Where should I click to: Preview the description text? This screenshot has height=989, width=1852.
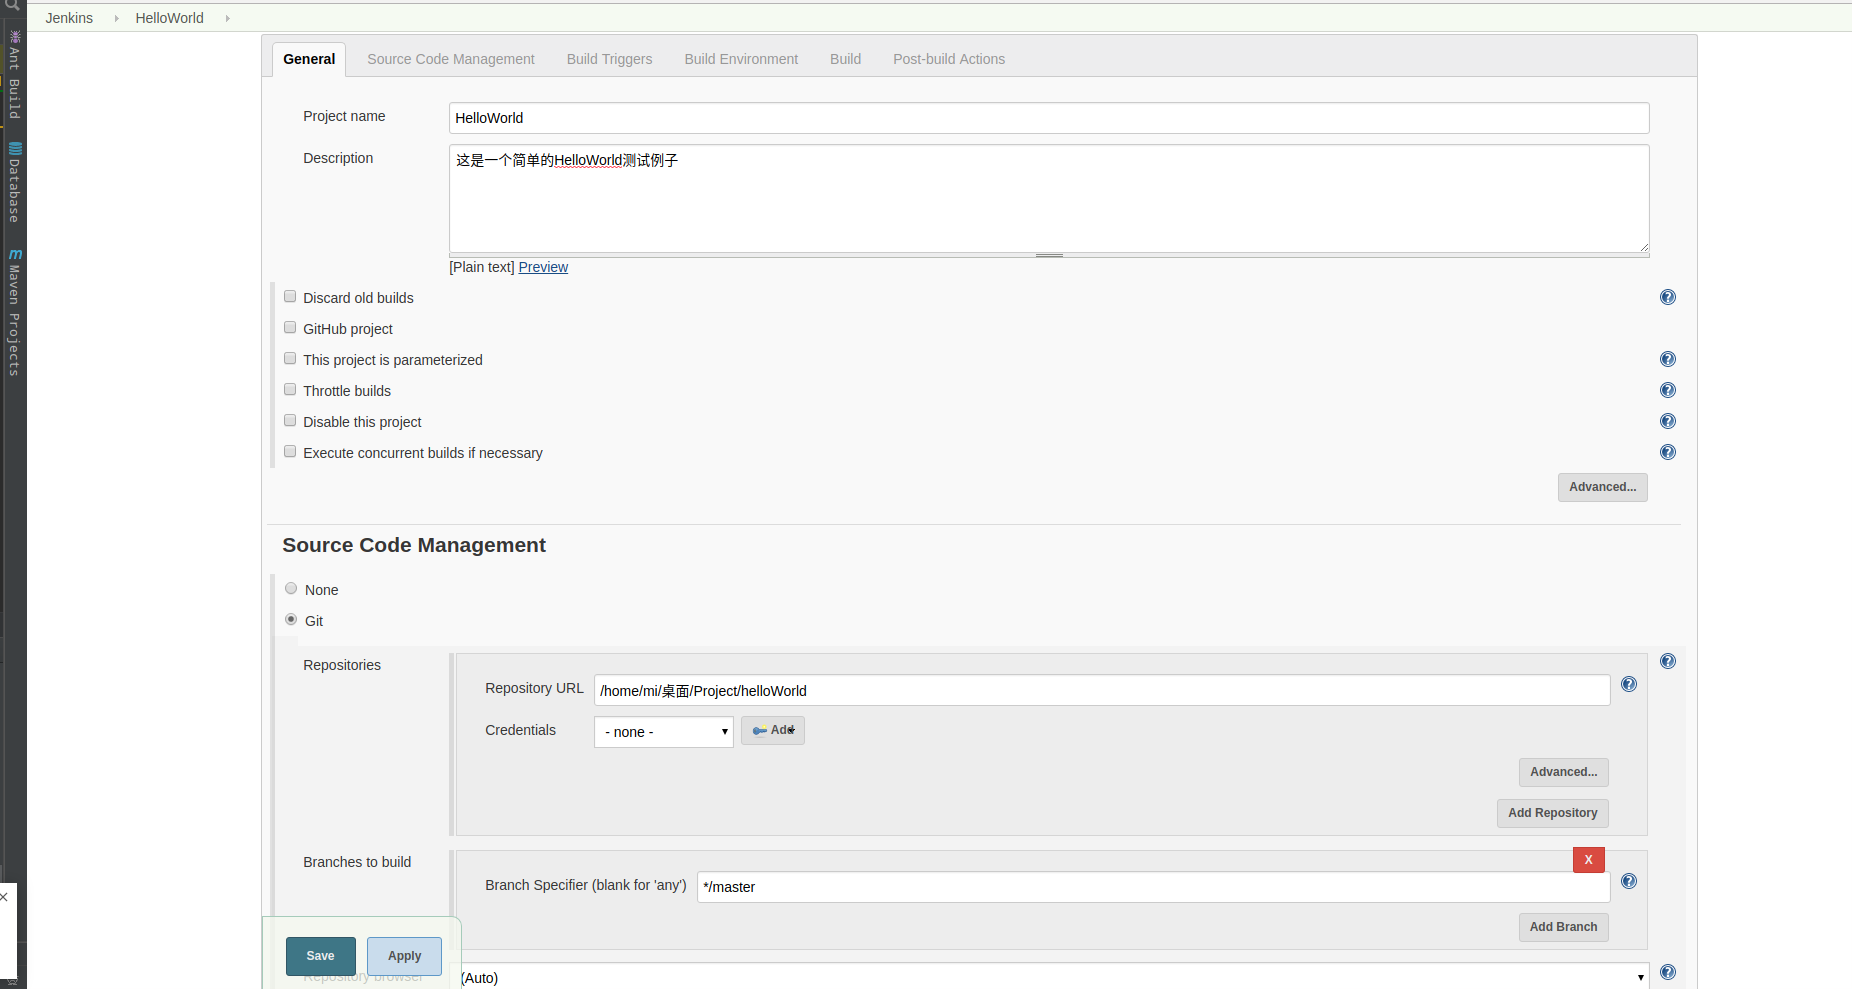coord(543,267)
